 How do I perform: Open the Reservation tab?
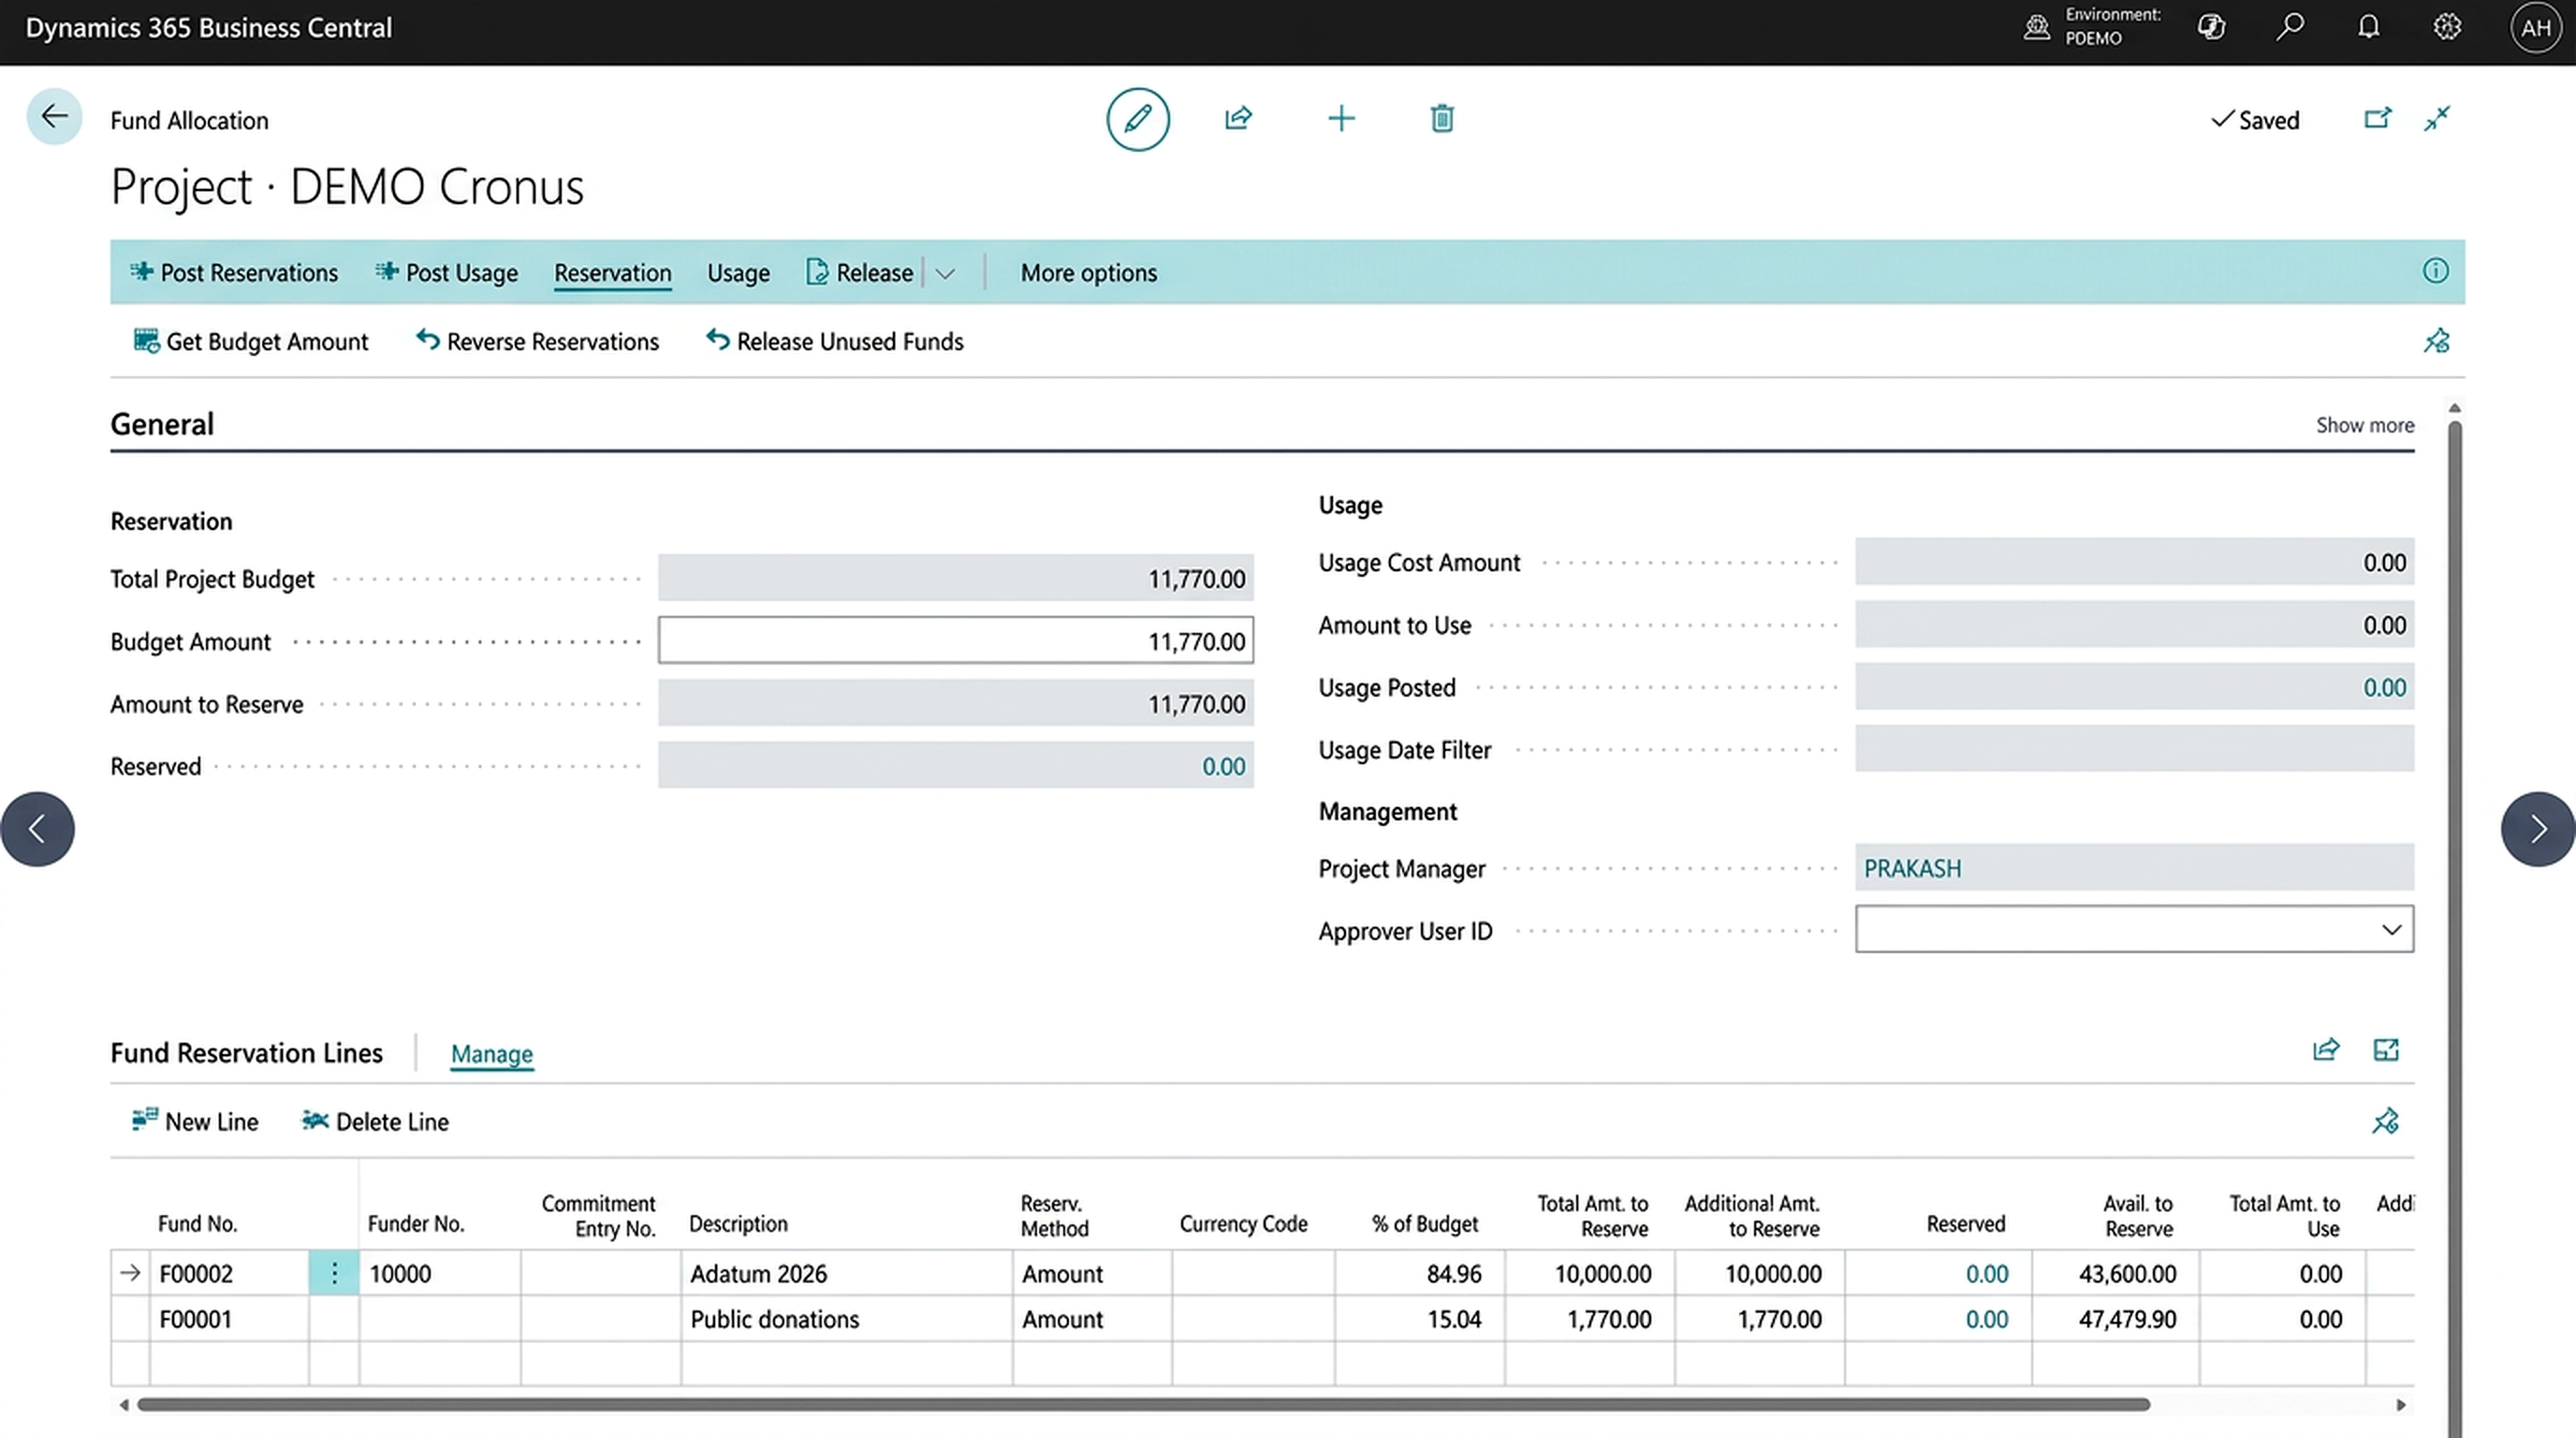coord(613,273)
